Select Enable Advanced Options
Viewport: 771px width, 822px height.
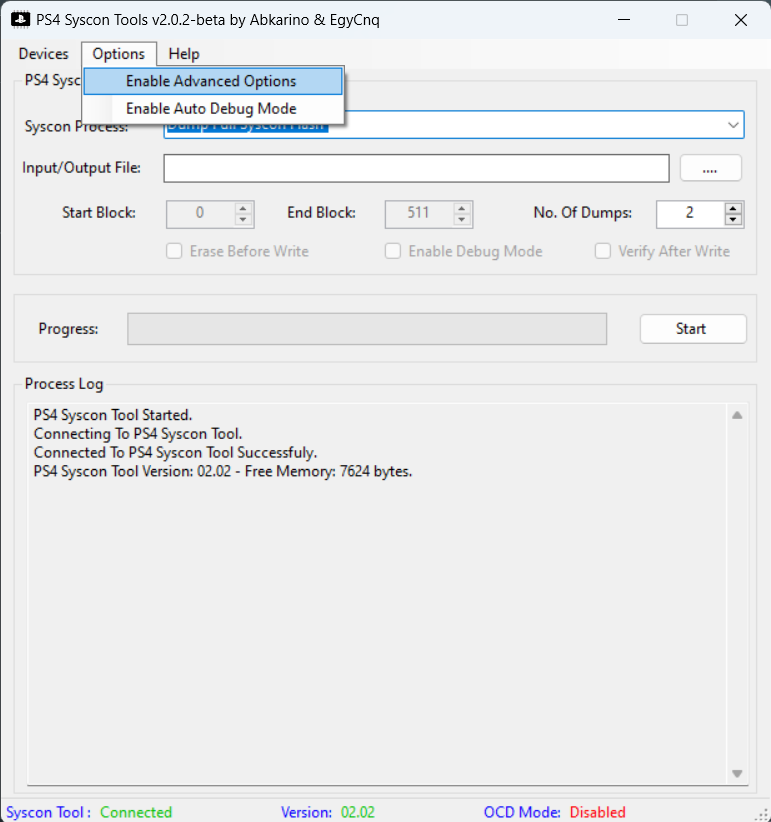213,81
